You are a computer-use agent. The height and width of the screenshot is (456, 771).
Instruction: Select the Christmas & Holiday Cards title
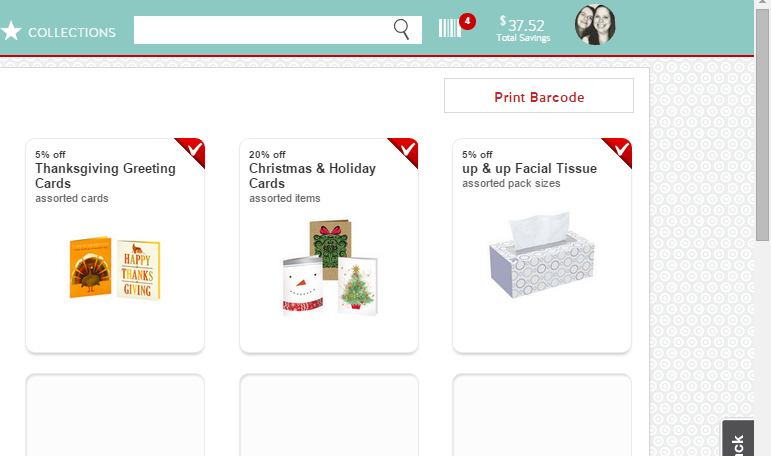pos(312,176)
